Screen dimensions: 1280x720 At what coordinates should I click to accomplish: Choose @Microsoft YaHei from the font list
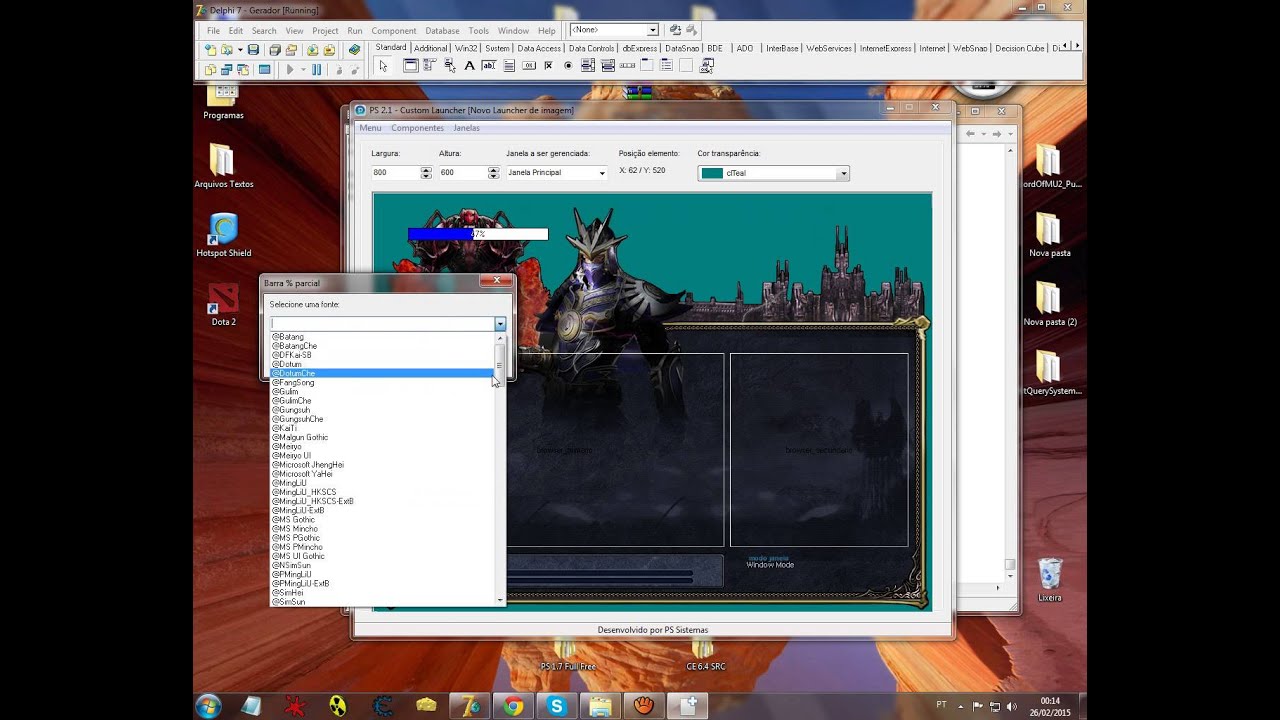click(x=384, y=474)
